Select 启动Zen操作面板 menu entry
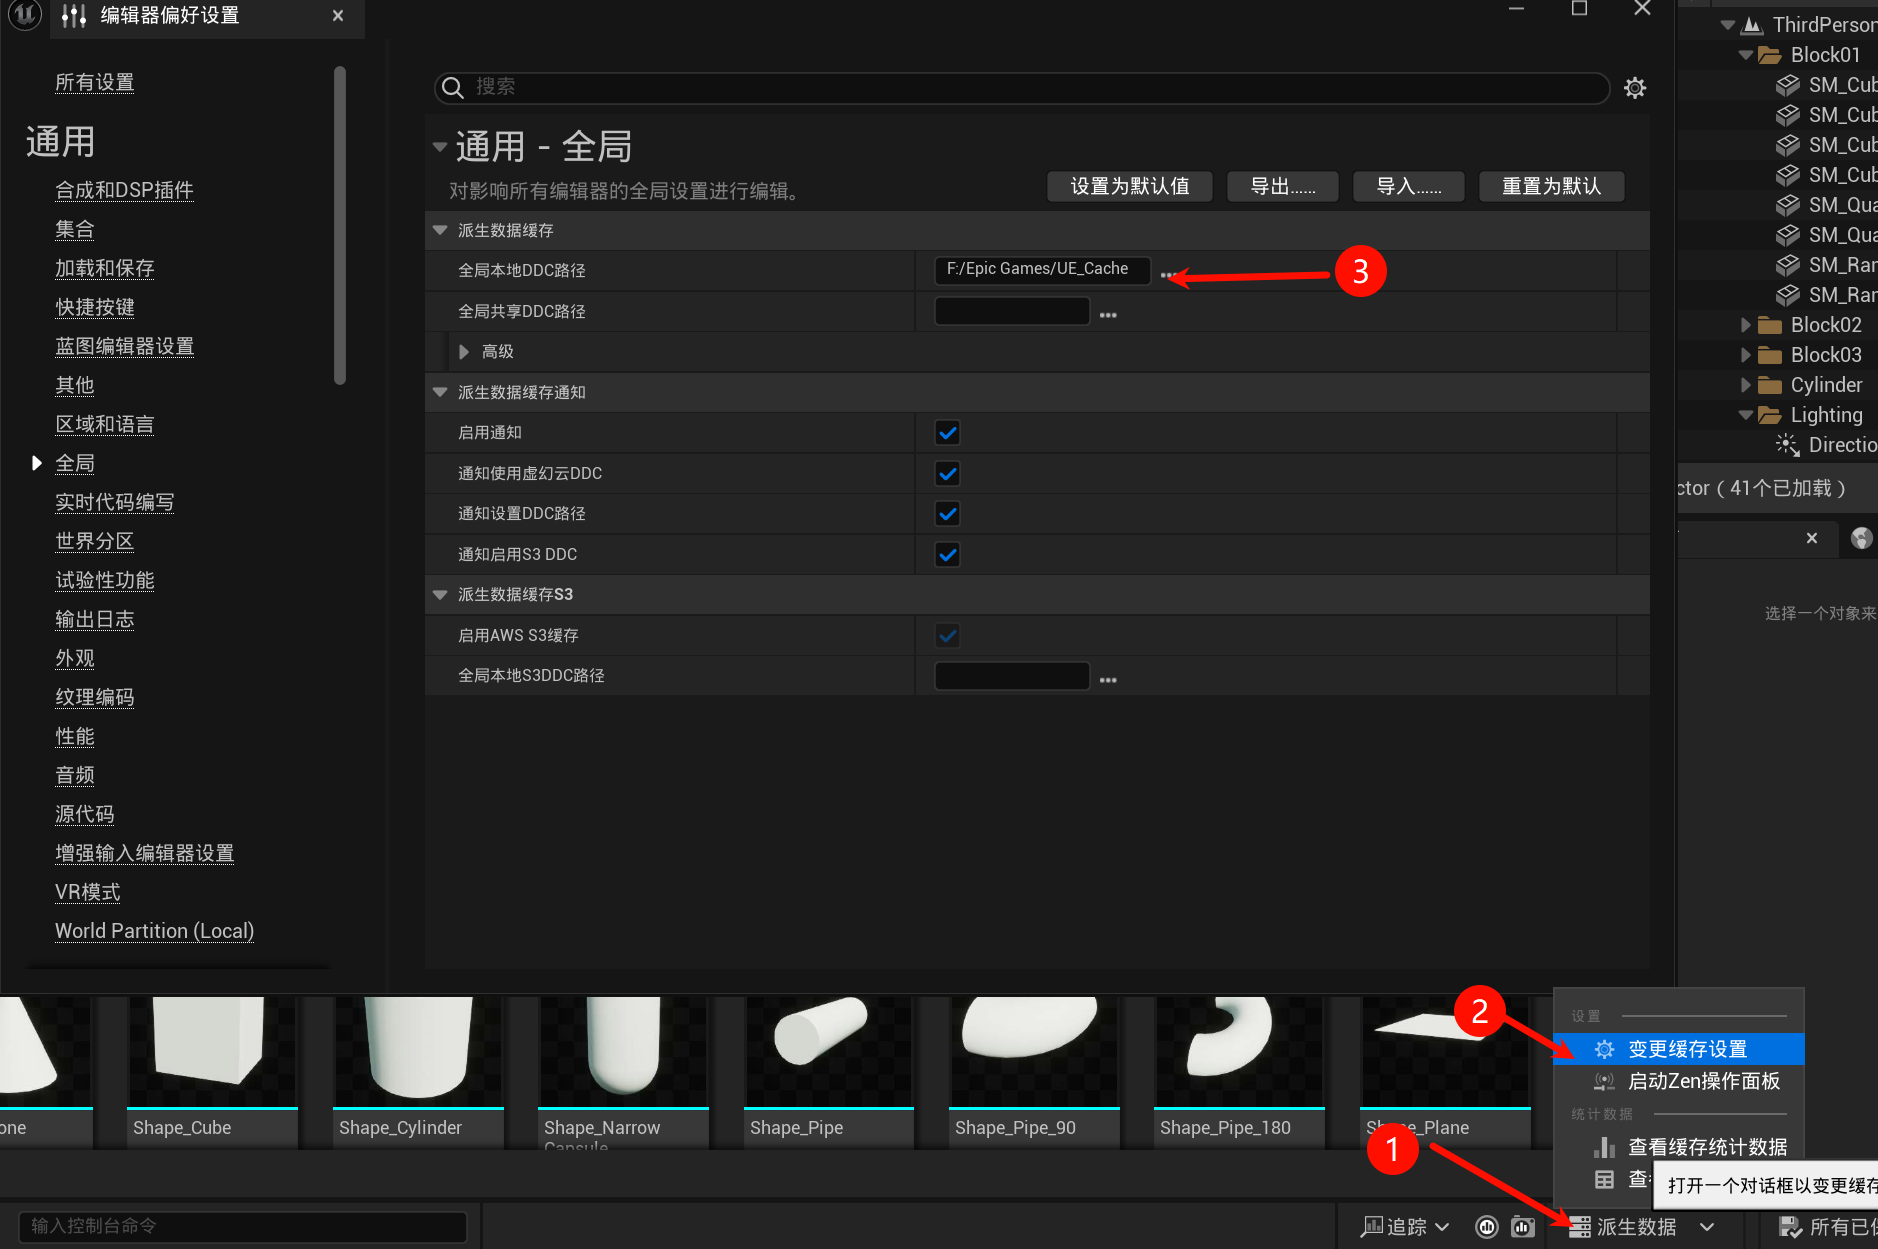 tap(1703, 1081)
